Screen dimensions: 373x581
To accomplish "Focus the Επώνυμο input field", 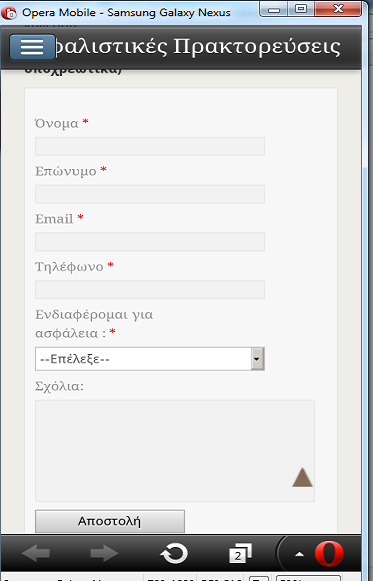I will click(150, 194).
